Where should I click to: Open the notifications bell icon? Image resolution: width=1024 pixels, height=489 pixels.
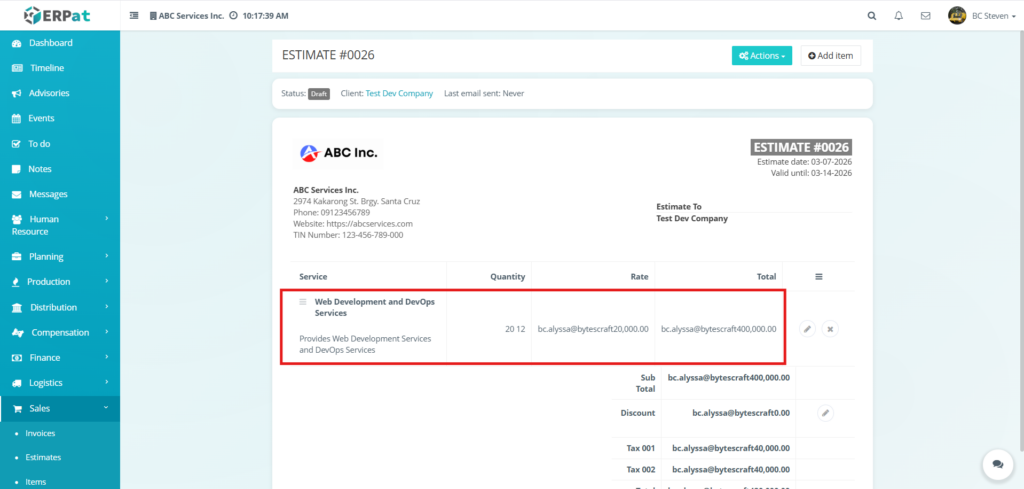click(x=898, y=16)
